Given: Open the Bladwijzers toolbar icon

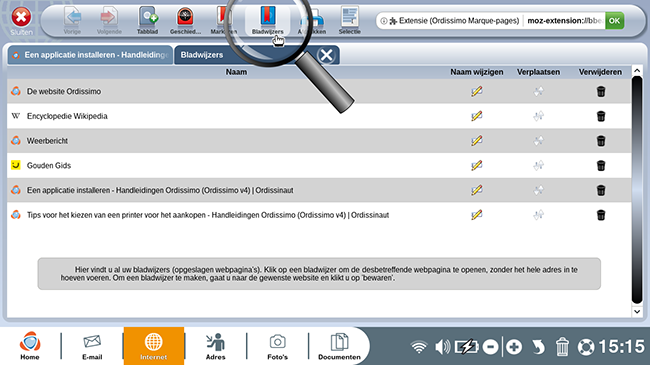Looking at the screenshot, I should [268, 20].
